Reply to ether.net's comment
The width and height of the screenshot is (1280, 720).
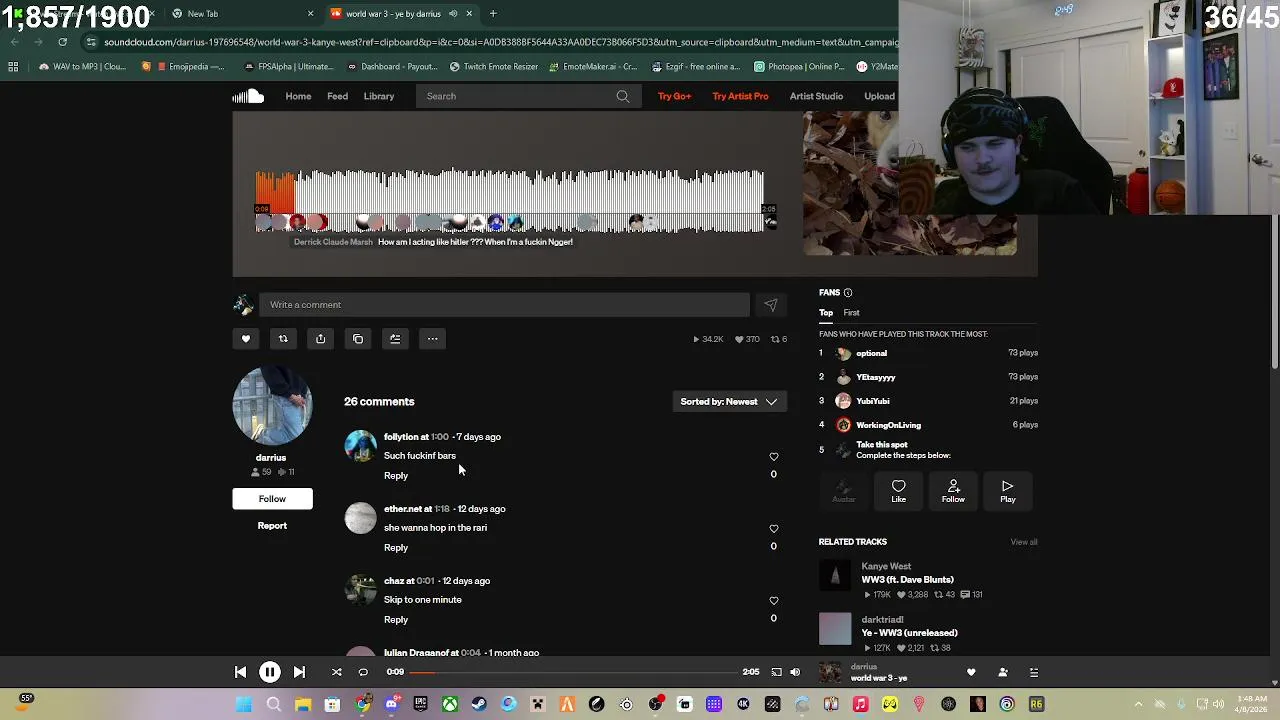tap(396, 548)
